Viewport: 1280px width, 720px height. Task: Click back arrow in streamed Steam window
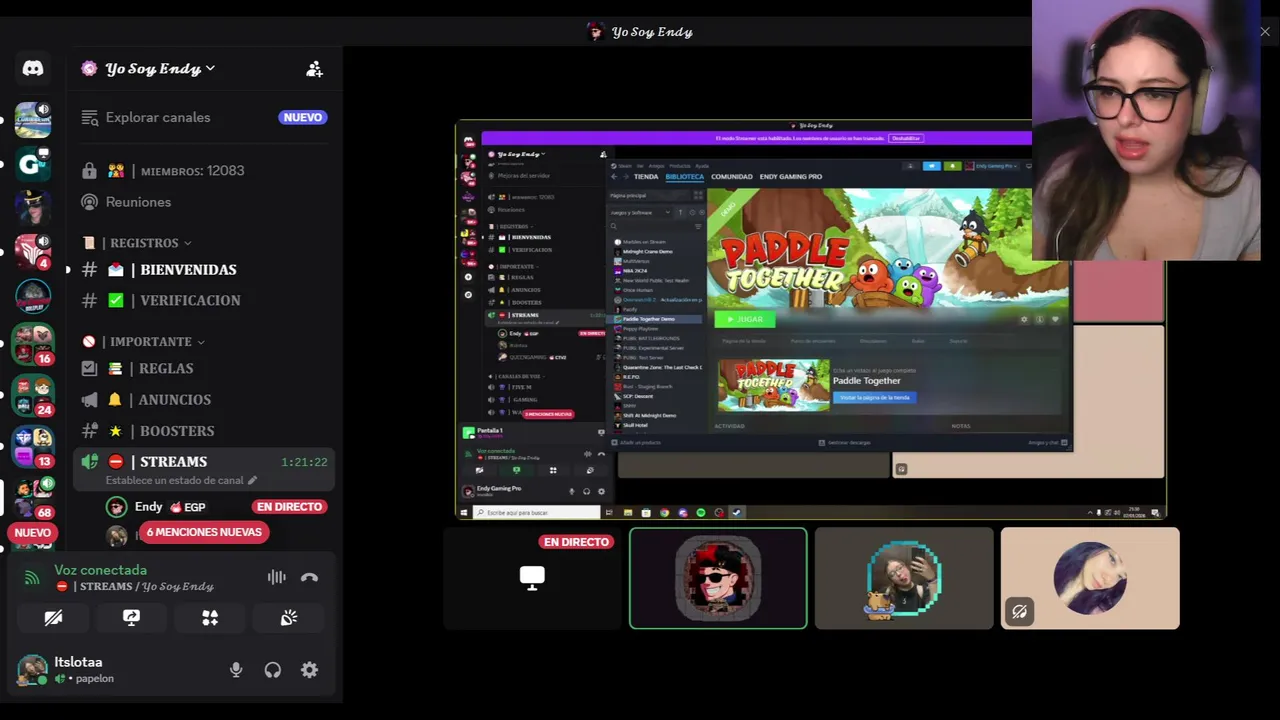coord(615,177)
